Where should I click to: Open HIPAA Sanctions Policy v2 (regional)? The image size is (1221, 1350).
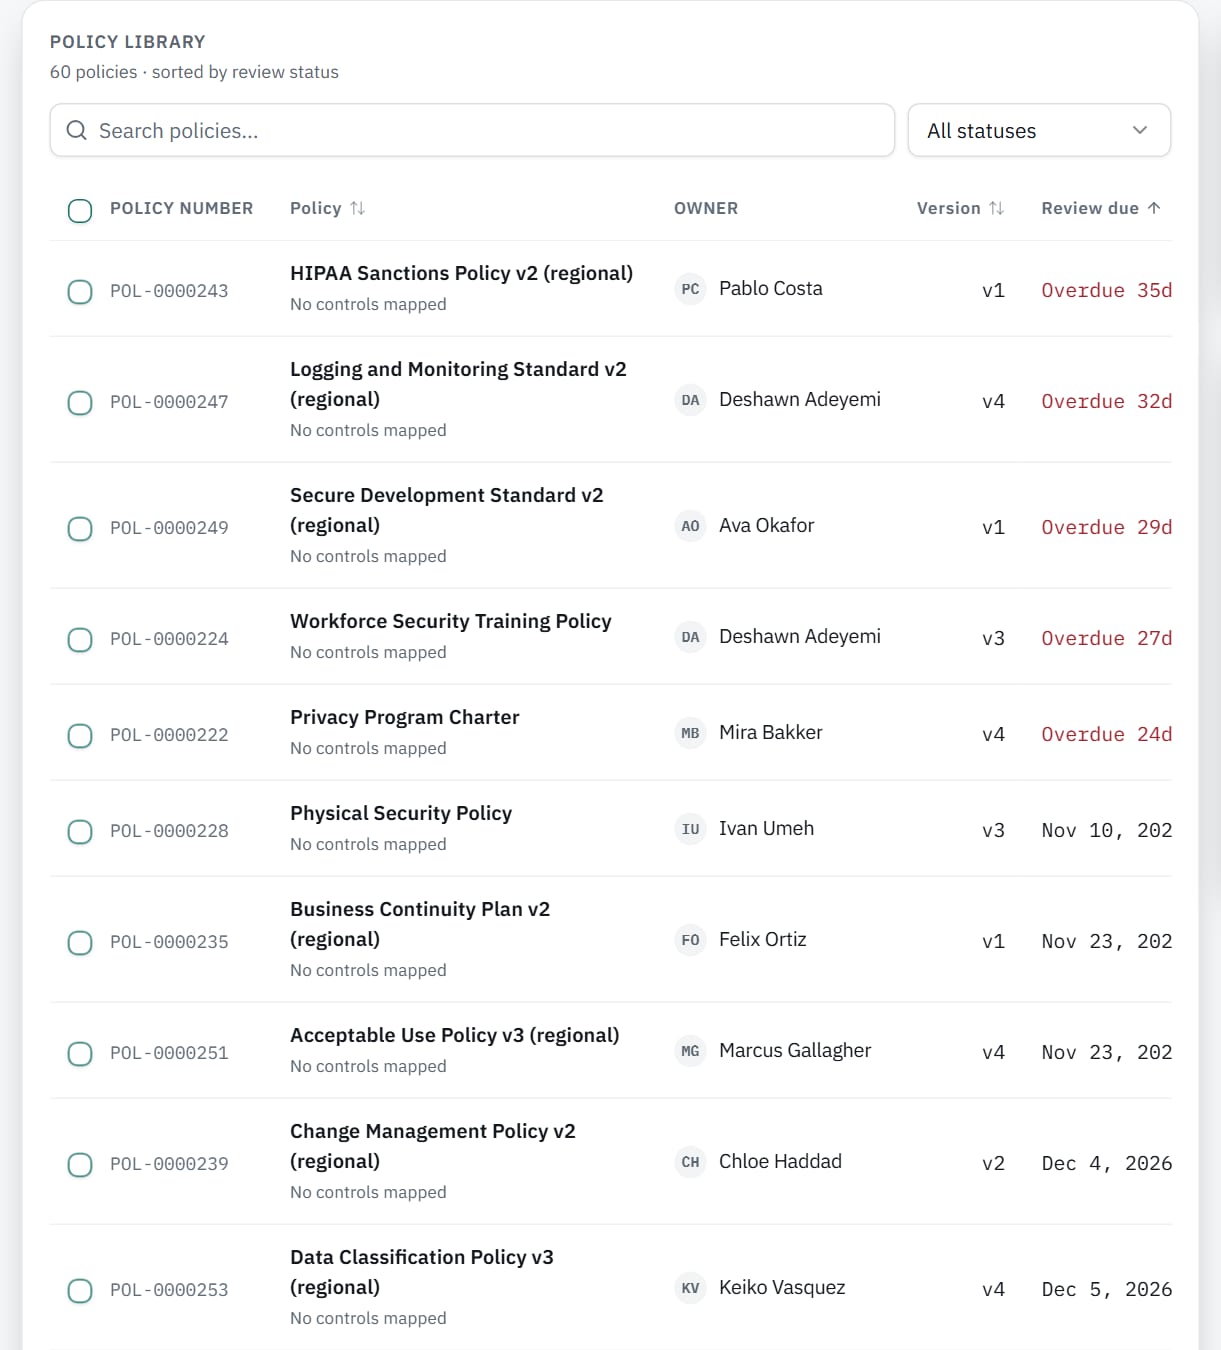click(461, 273)
